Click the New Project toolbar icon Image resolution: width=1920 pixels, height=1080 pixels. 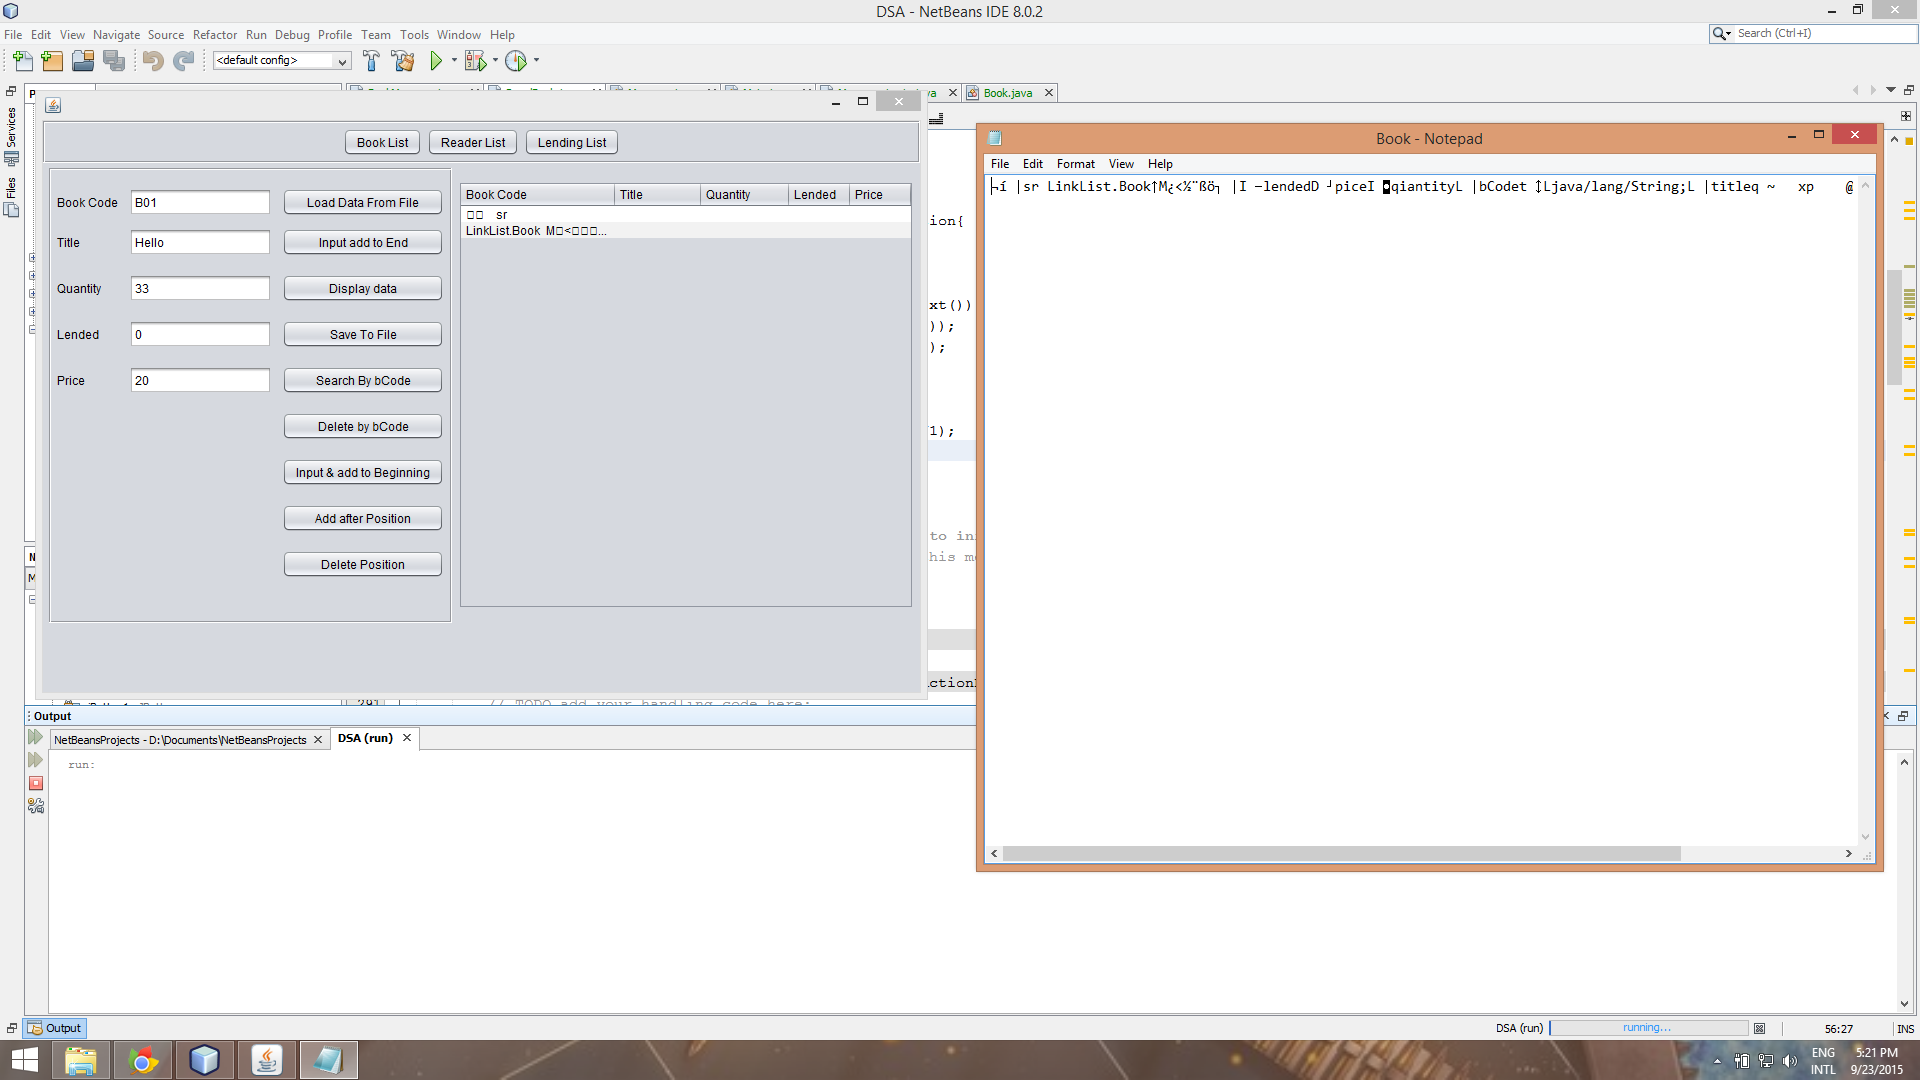click(x=52, y=61)
